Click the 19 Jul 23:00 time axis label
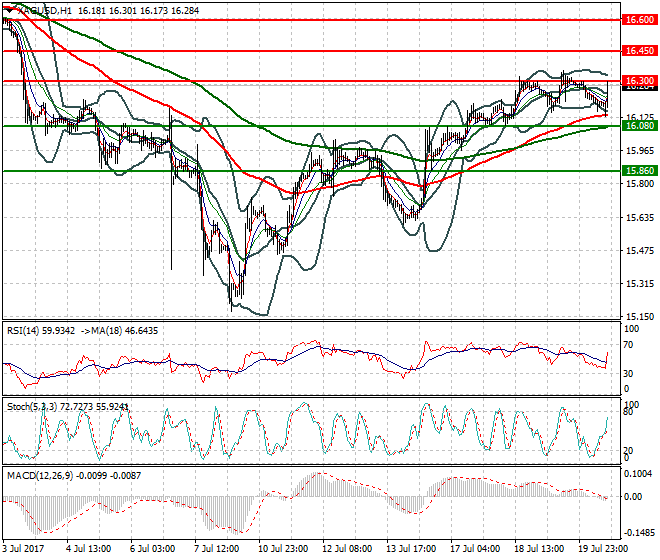660x560 pixels. [x=603, y=549]
